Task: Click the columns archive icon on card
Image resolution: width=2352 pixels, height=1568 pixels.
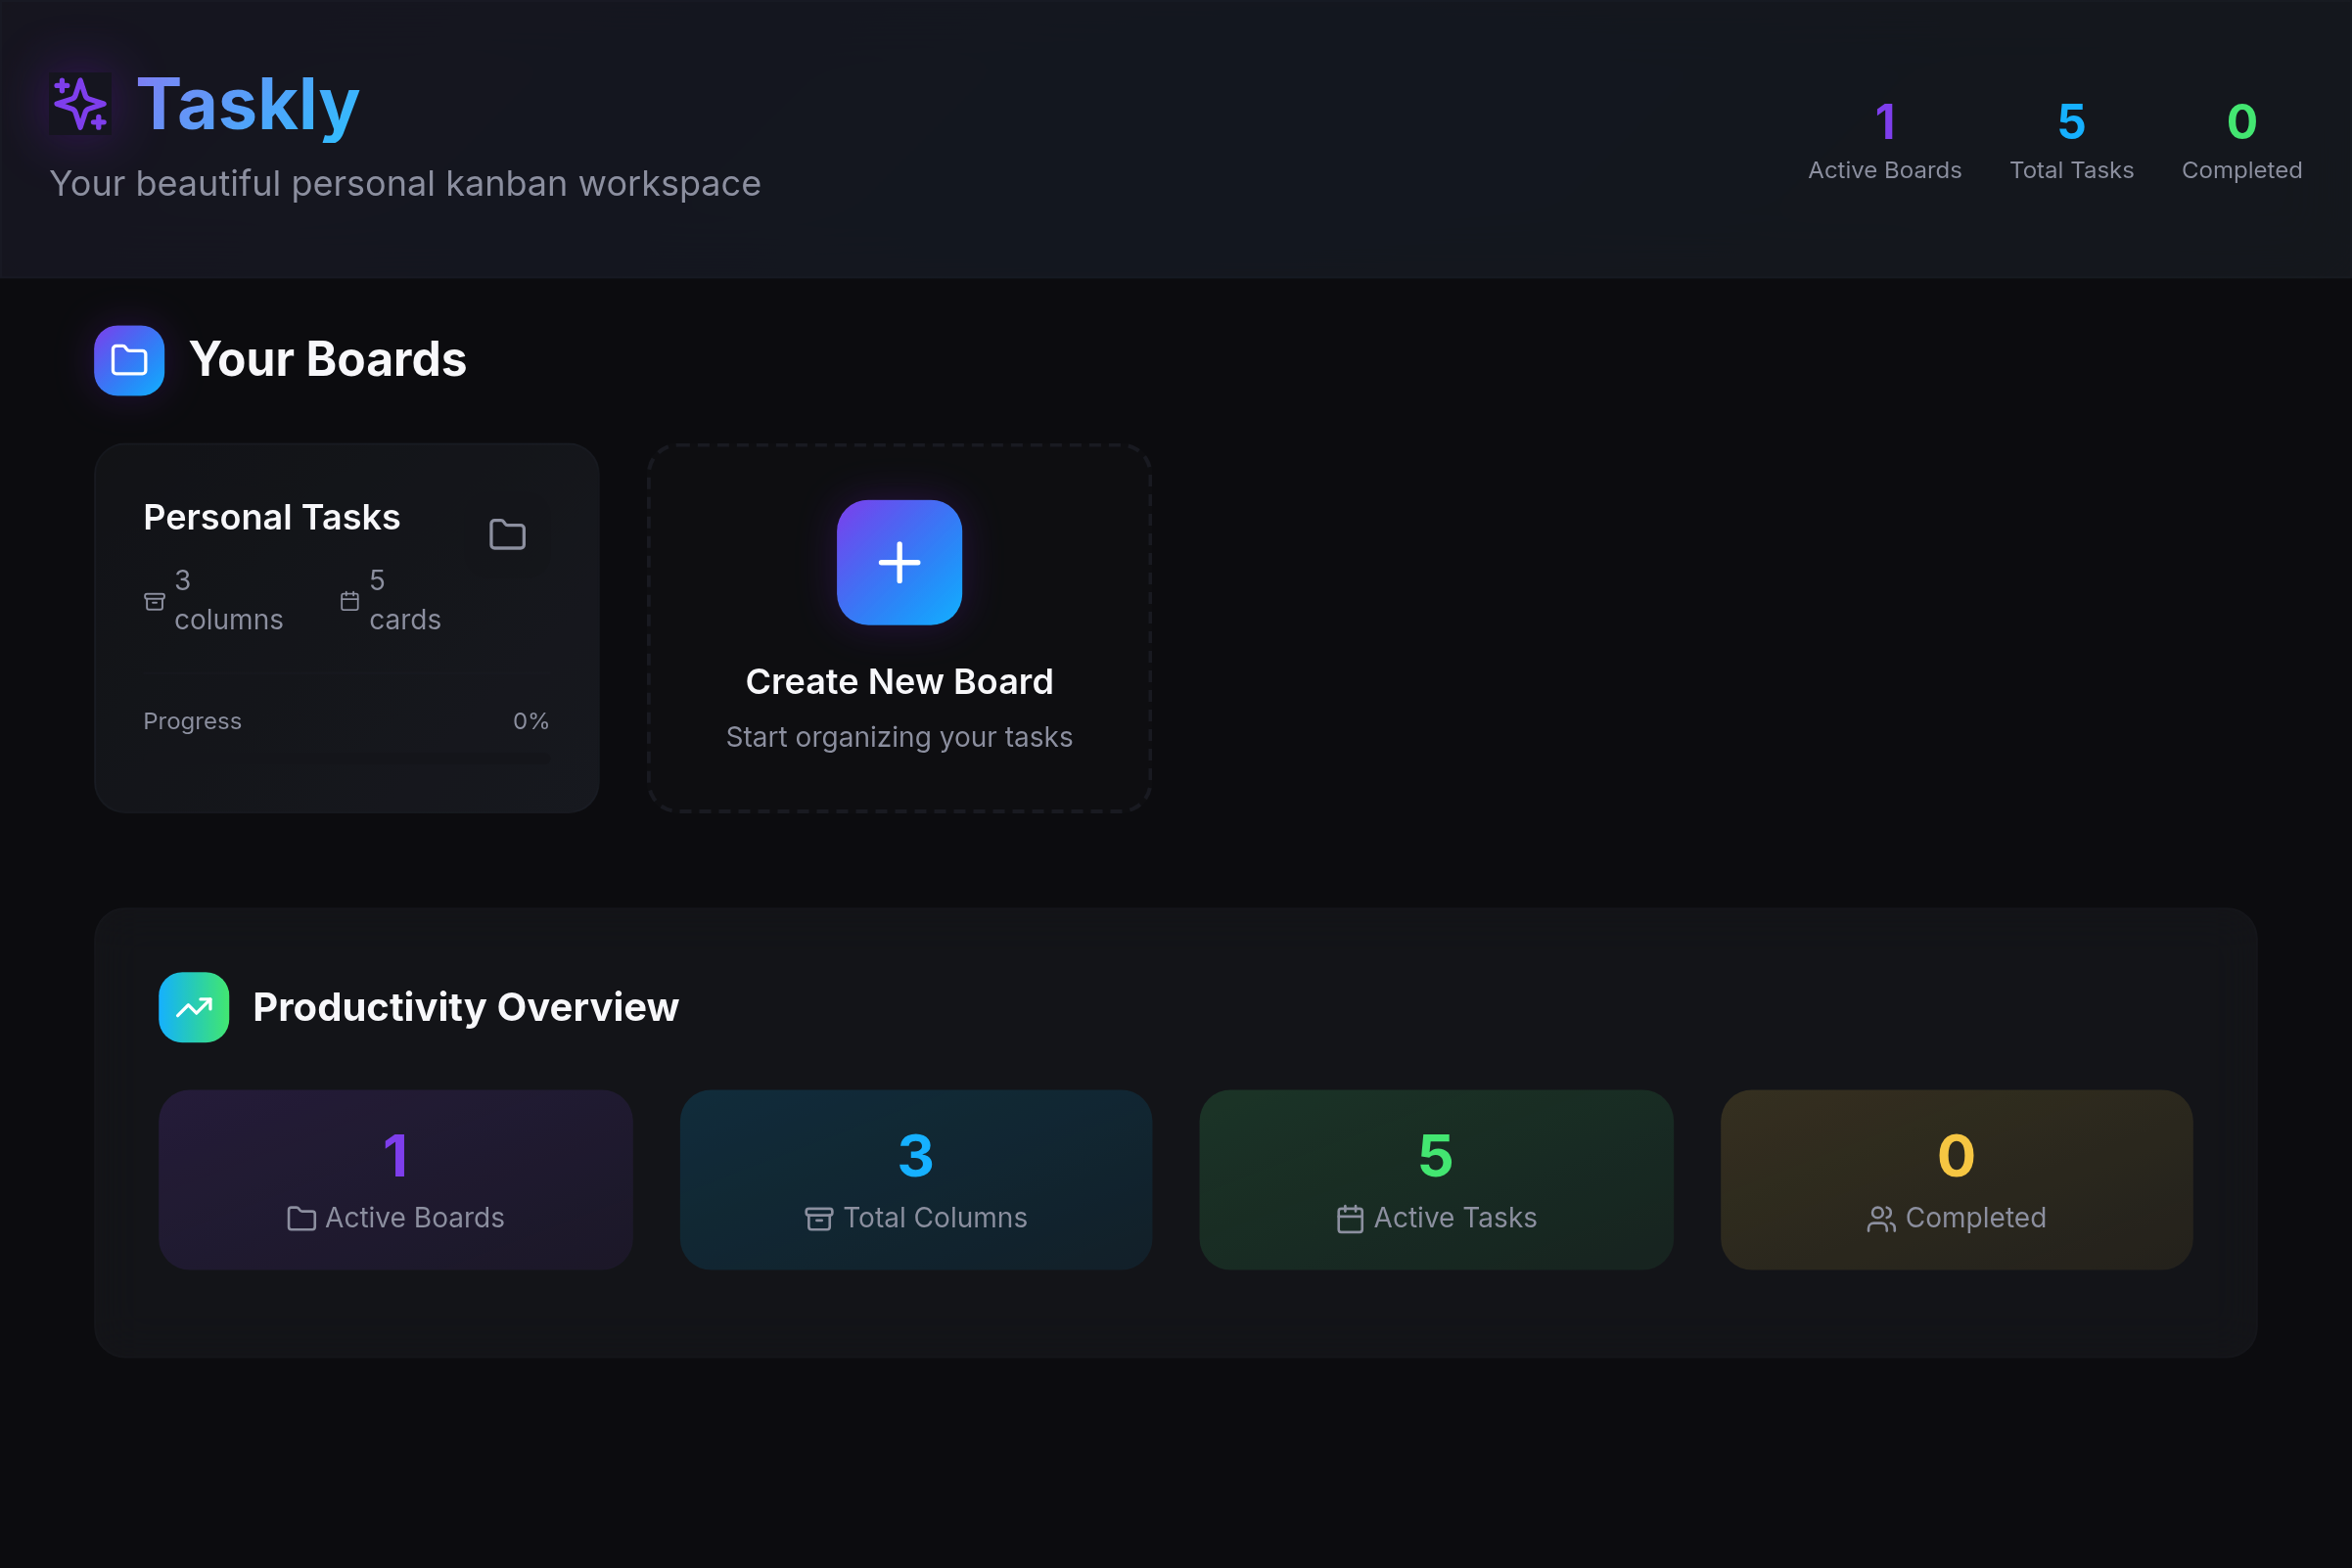Action: [x=154, y=601]
